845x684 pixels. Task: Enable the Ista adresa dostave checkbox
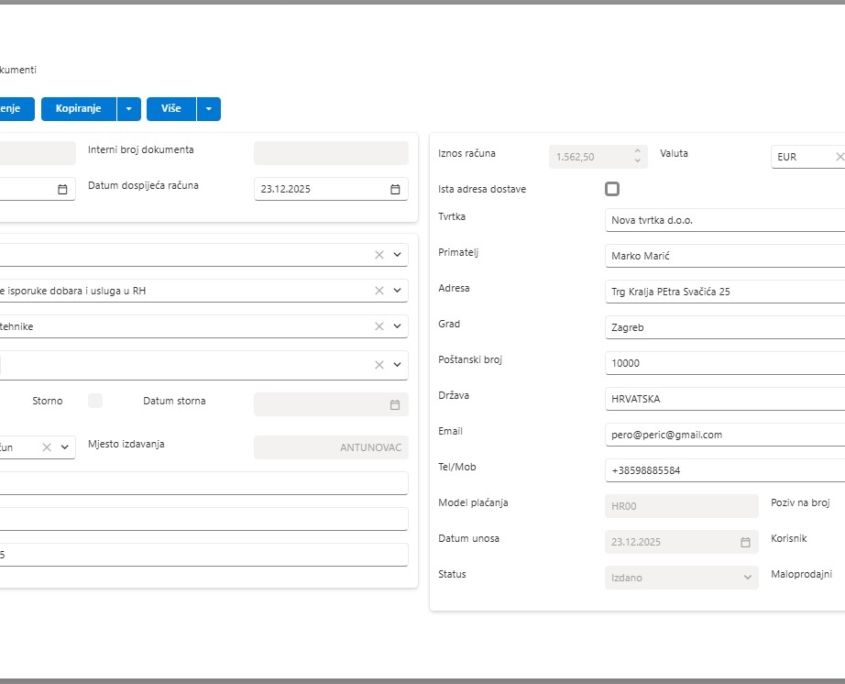[x=612, y=189]
